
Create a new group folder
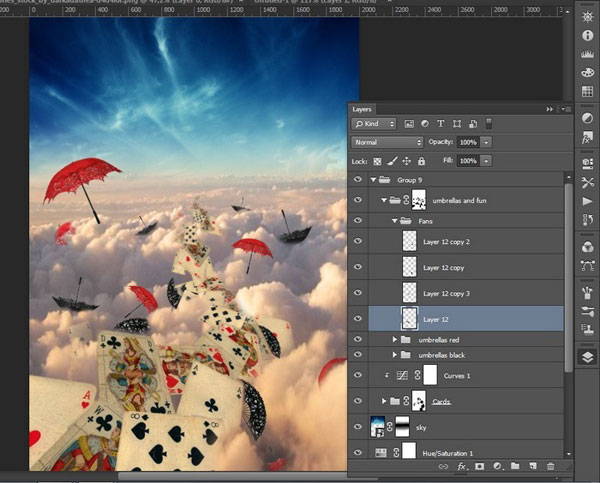point(515,466)
